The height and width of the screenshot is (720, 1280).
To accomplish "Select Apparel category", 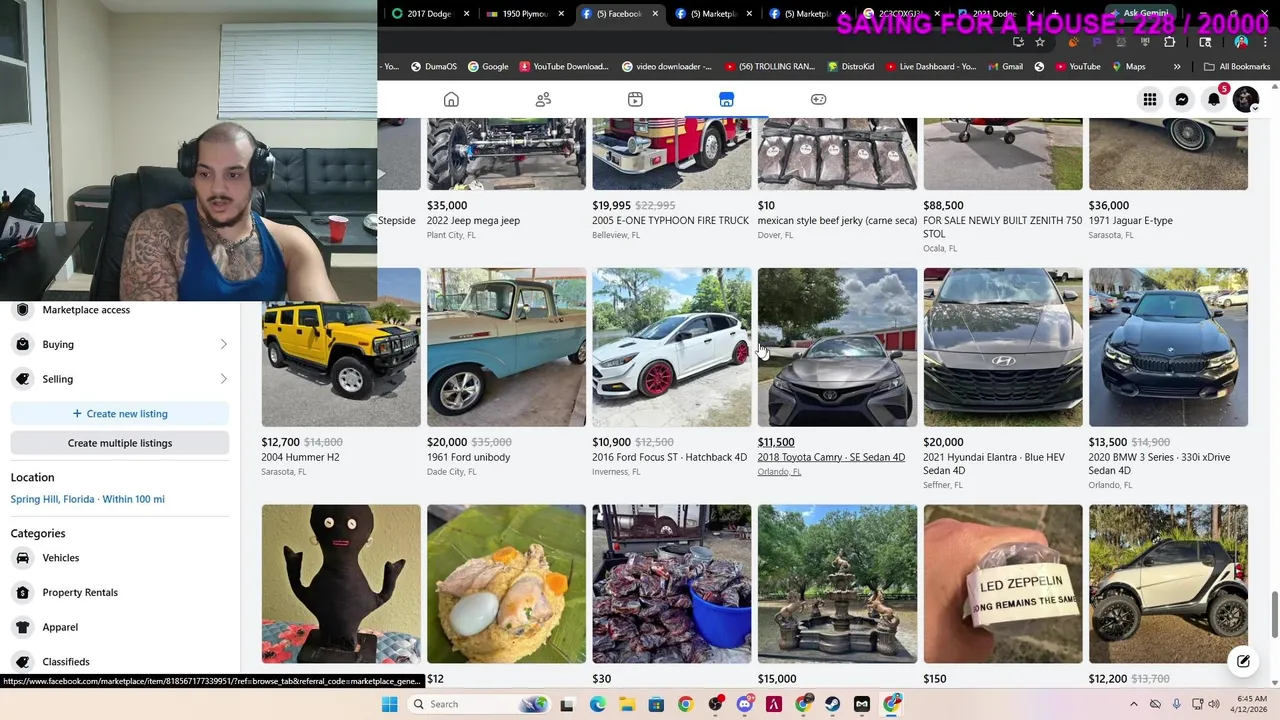I will point(120,627).
